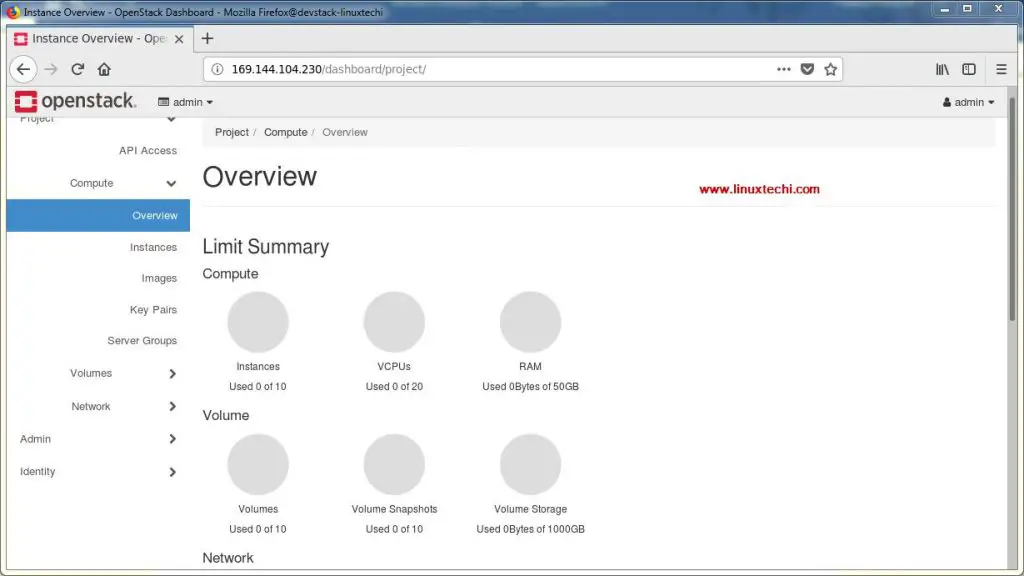This screenshot has height=576, width=1024.
Task: Click the RAM usage pie chart
Action: coord(530,322)
